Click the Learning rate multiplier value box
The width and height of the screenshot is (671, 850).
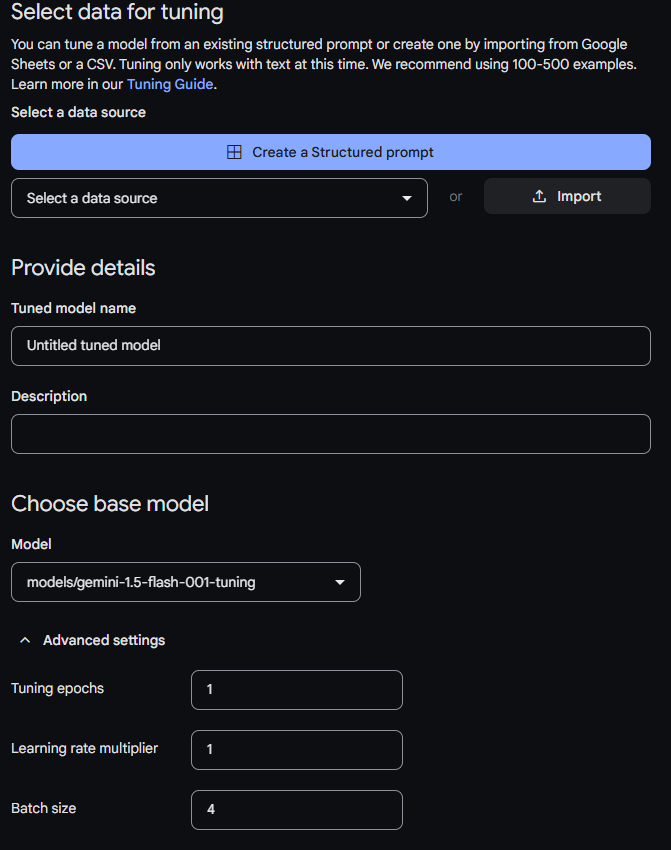[296, 750]
